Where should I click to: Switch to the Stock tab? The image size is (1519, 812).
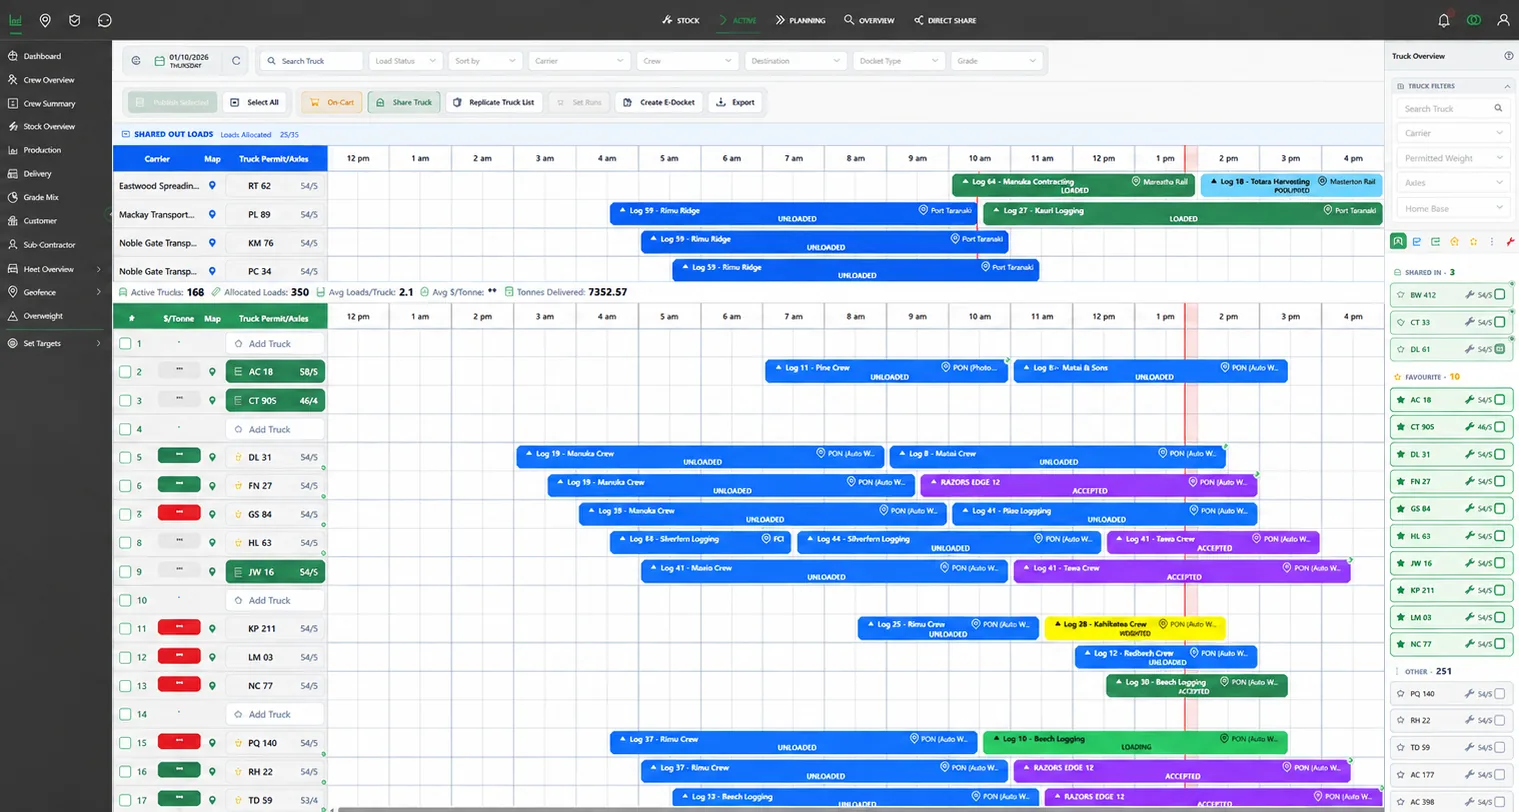(x=680, y=20)
